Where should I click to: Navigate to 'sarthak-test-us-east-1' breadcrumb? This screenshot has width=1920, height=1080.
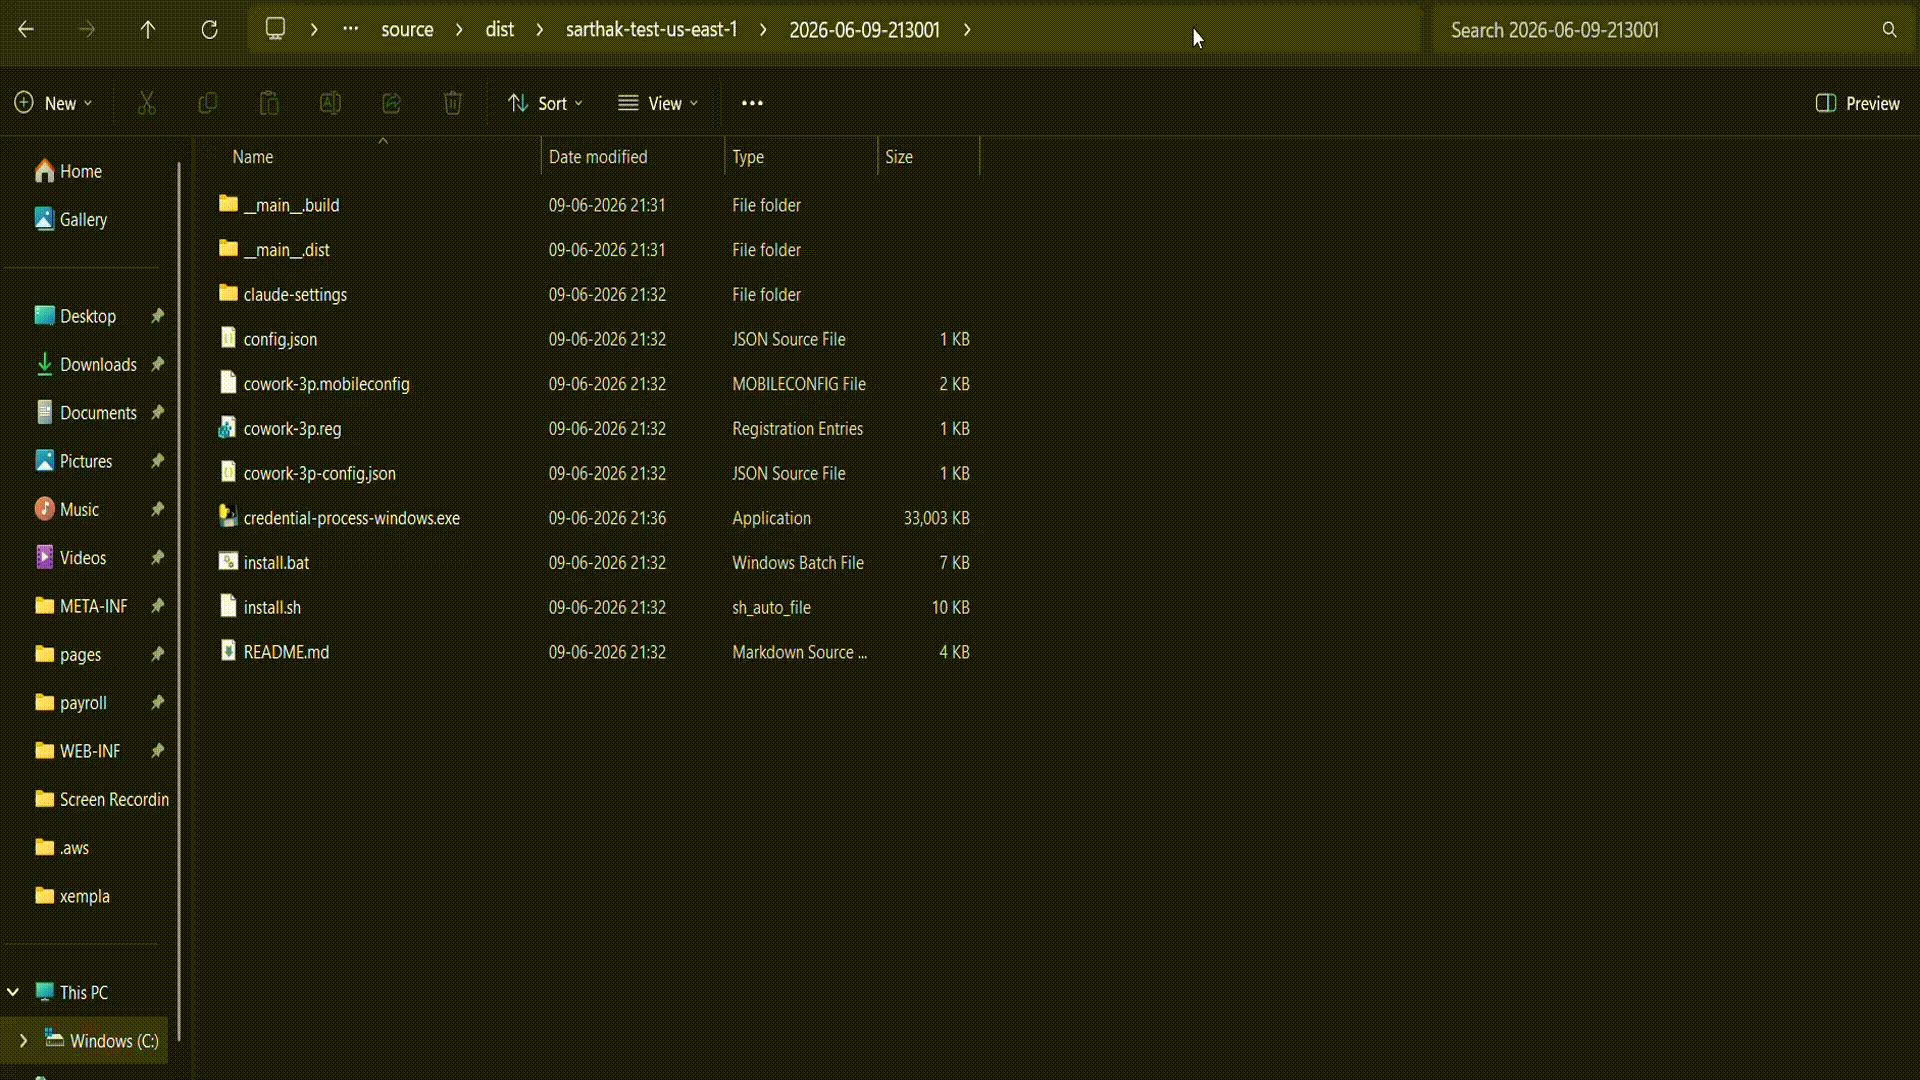(651, 30)
